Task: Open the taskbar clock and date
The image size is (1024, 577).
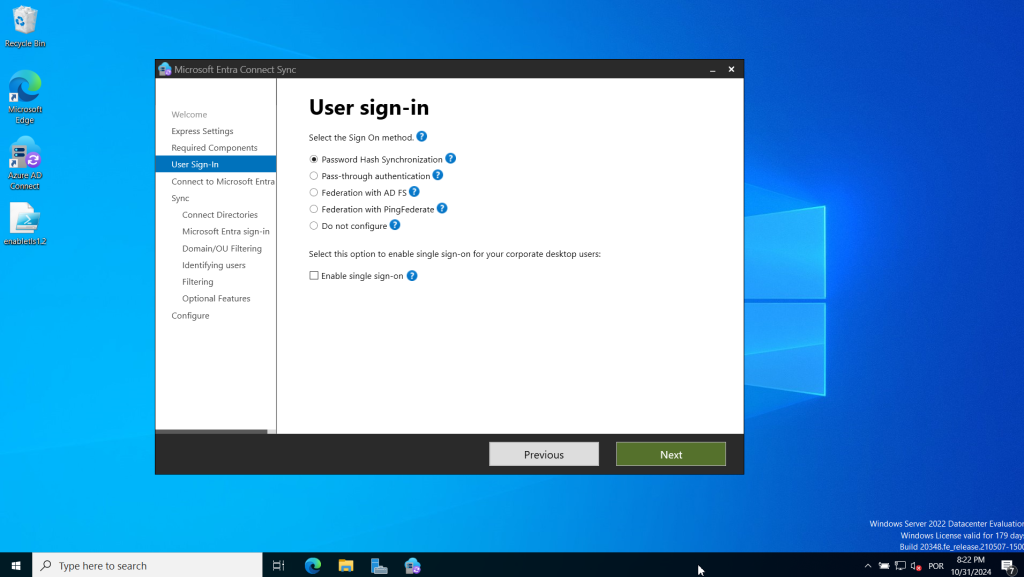Action: click(x=970, y=565)
